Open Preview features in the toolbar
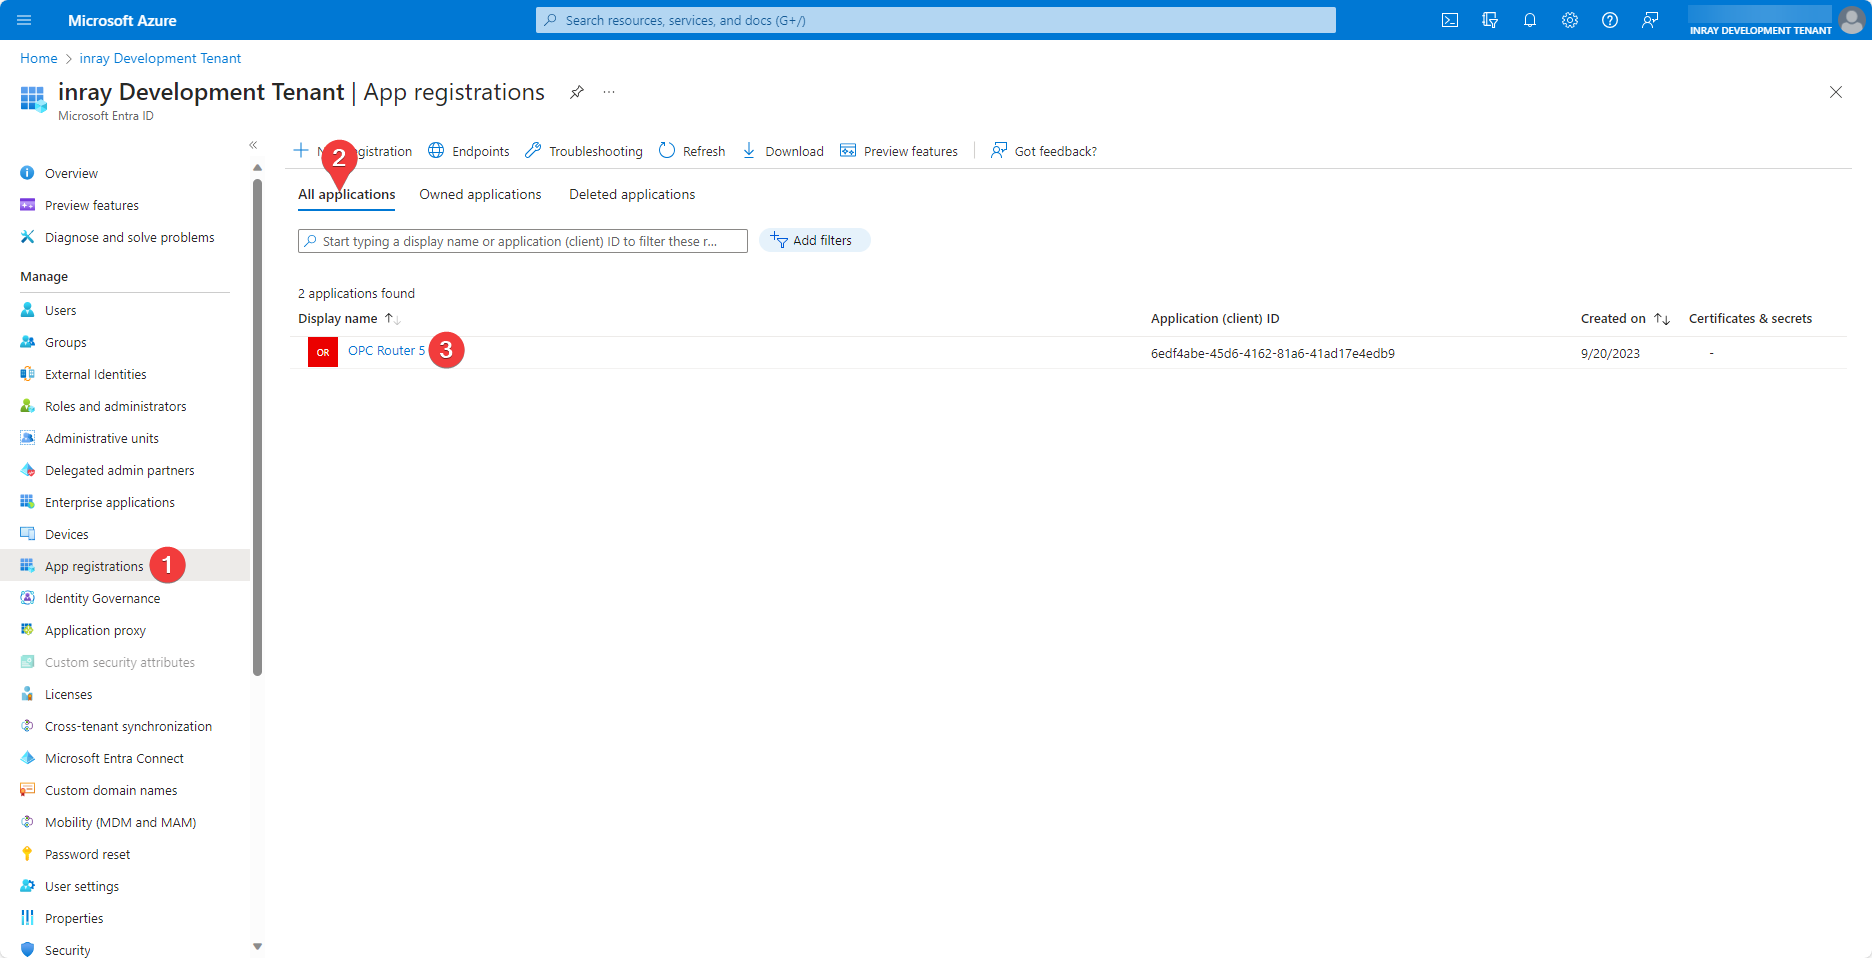1872x958 pixels. tap(899, 151)
